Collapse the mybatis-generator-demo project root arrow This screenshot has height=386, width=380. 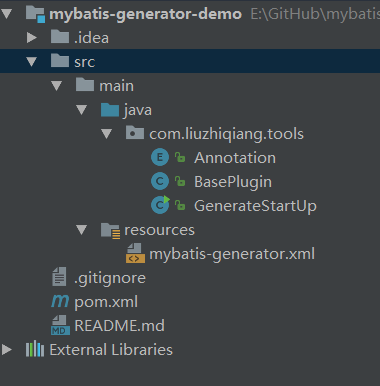pos(6,14)
